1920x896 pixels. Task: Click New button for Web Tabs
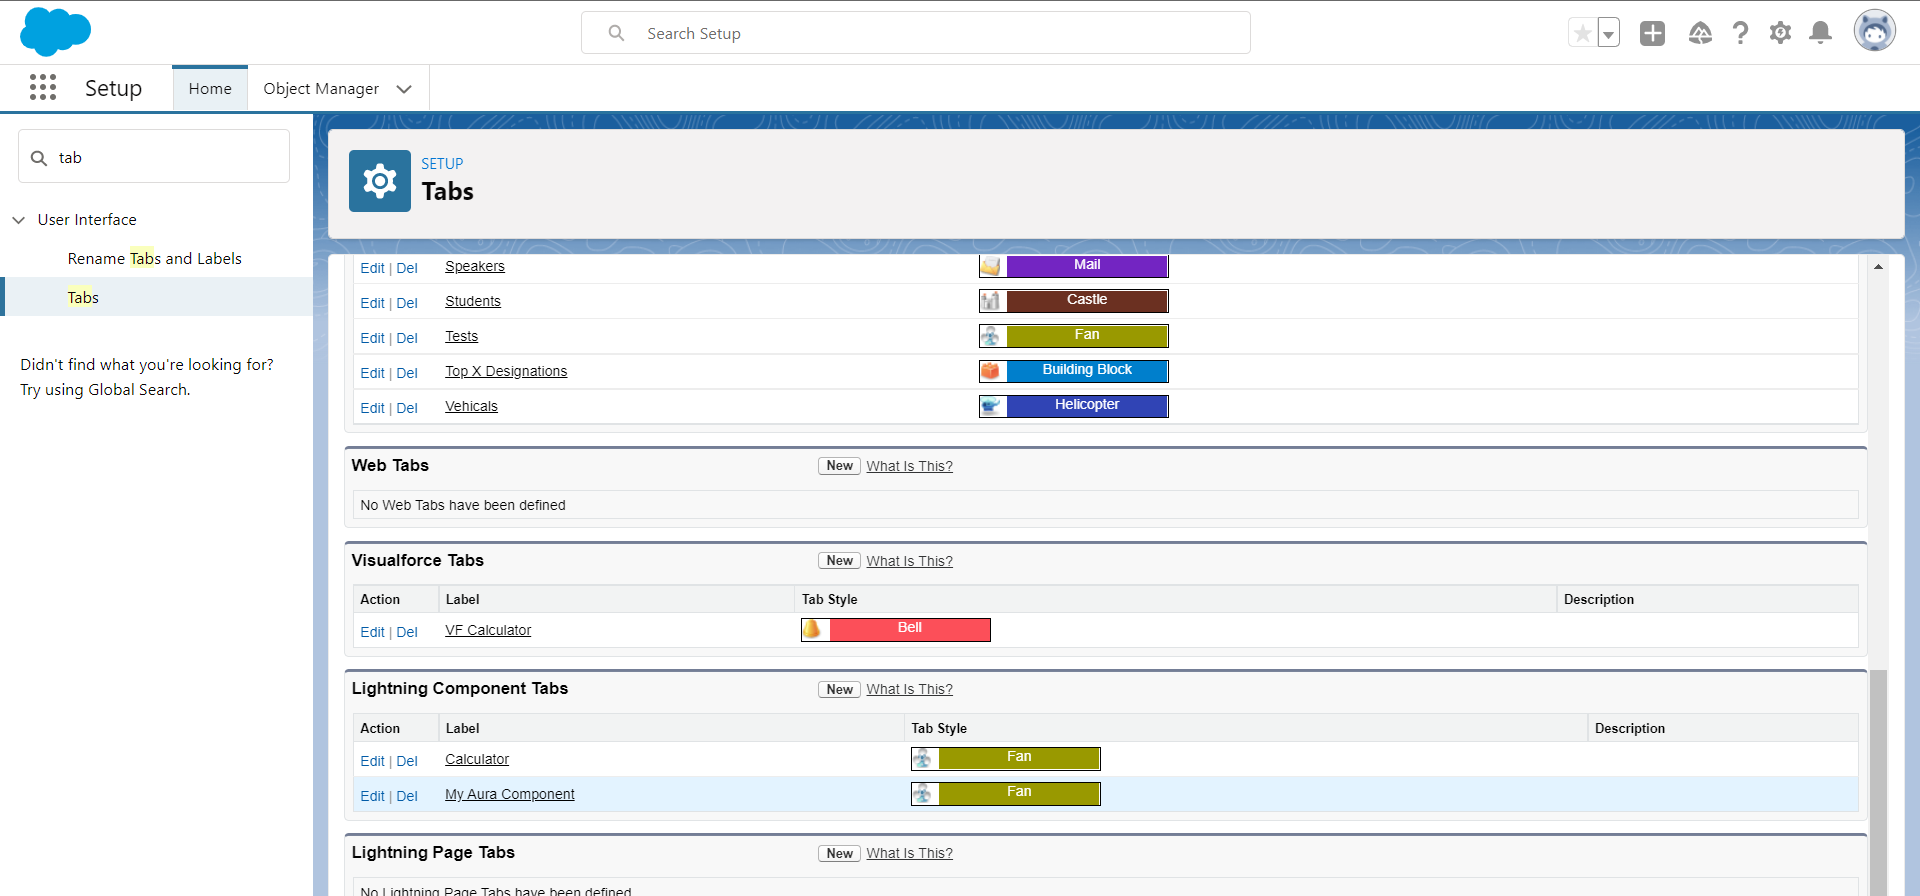coord(839,466)
